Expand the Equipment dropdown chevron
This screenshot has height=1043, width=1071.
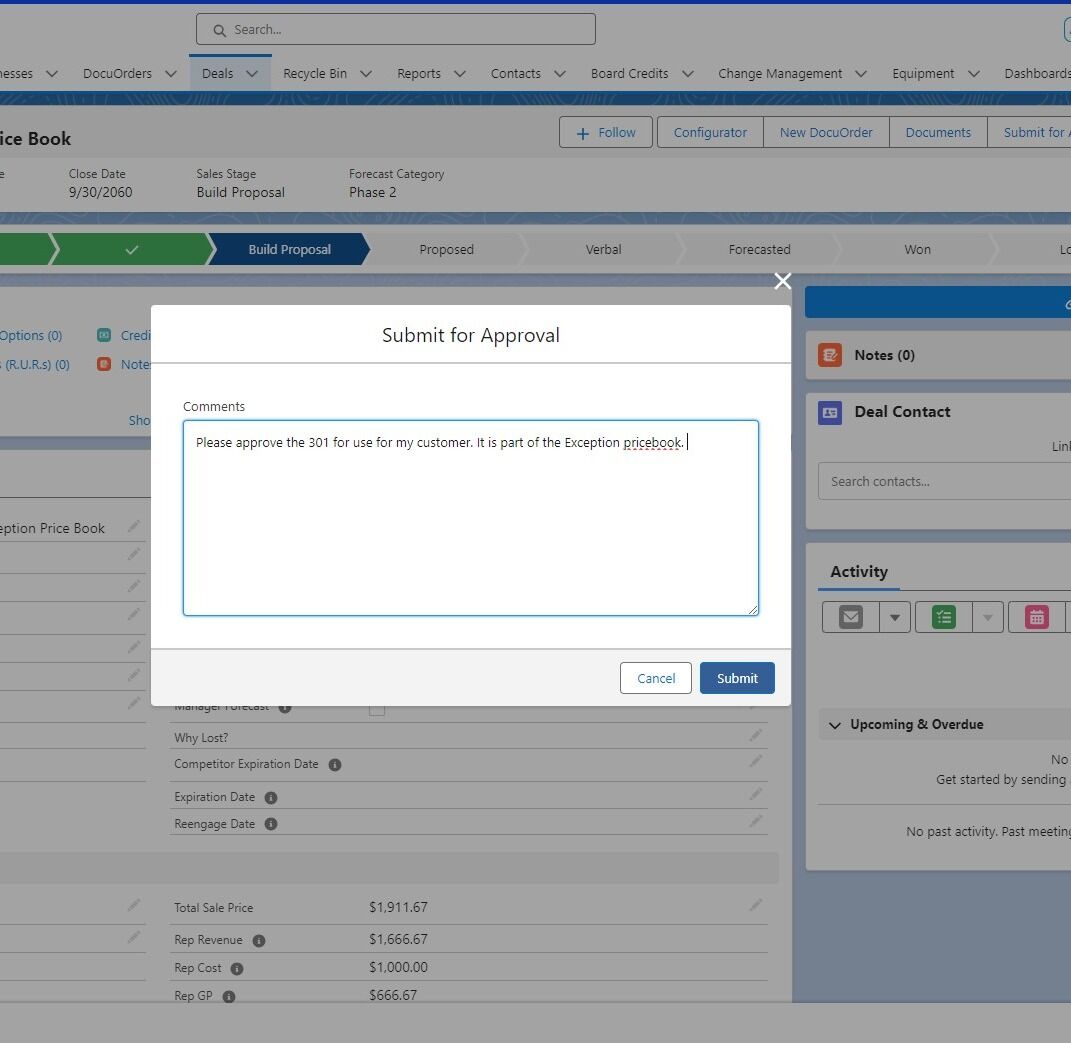pyautogui.click(x=974, y=74)
